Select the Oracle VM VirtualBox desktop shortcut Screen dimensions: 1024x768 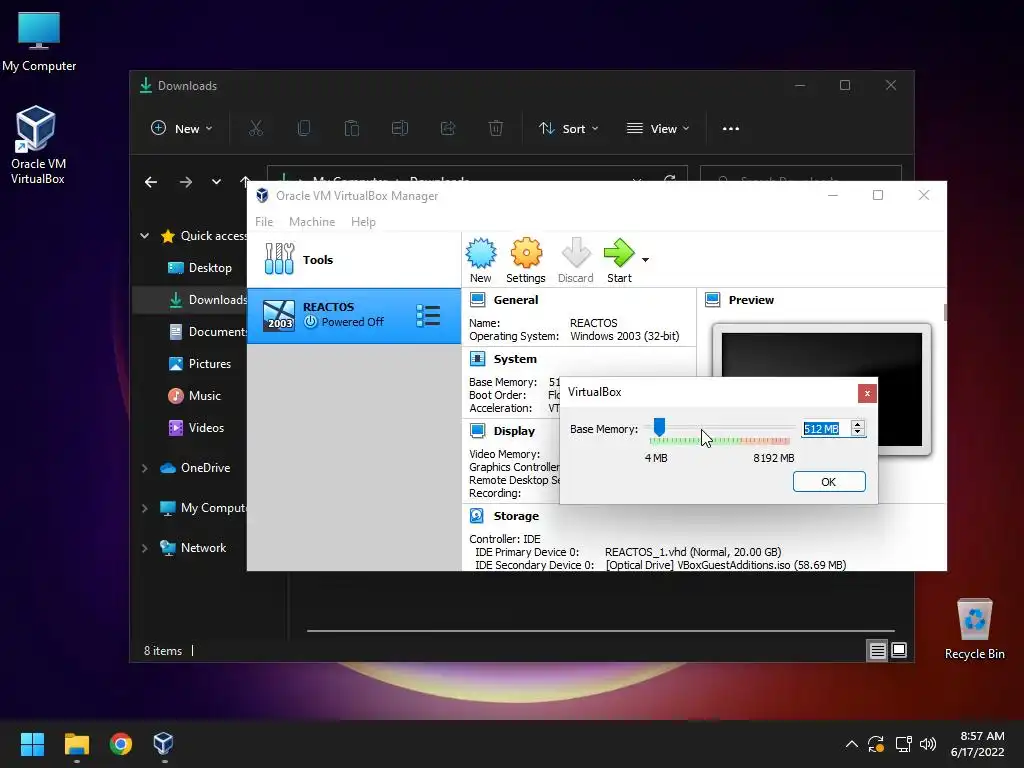click(x=37, y=145)
